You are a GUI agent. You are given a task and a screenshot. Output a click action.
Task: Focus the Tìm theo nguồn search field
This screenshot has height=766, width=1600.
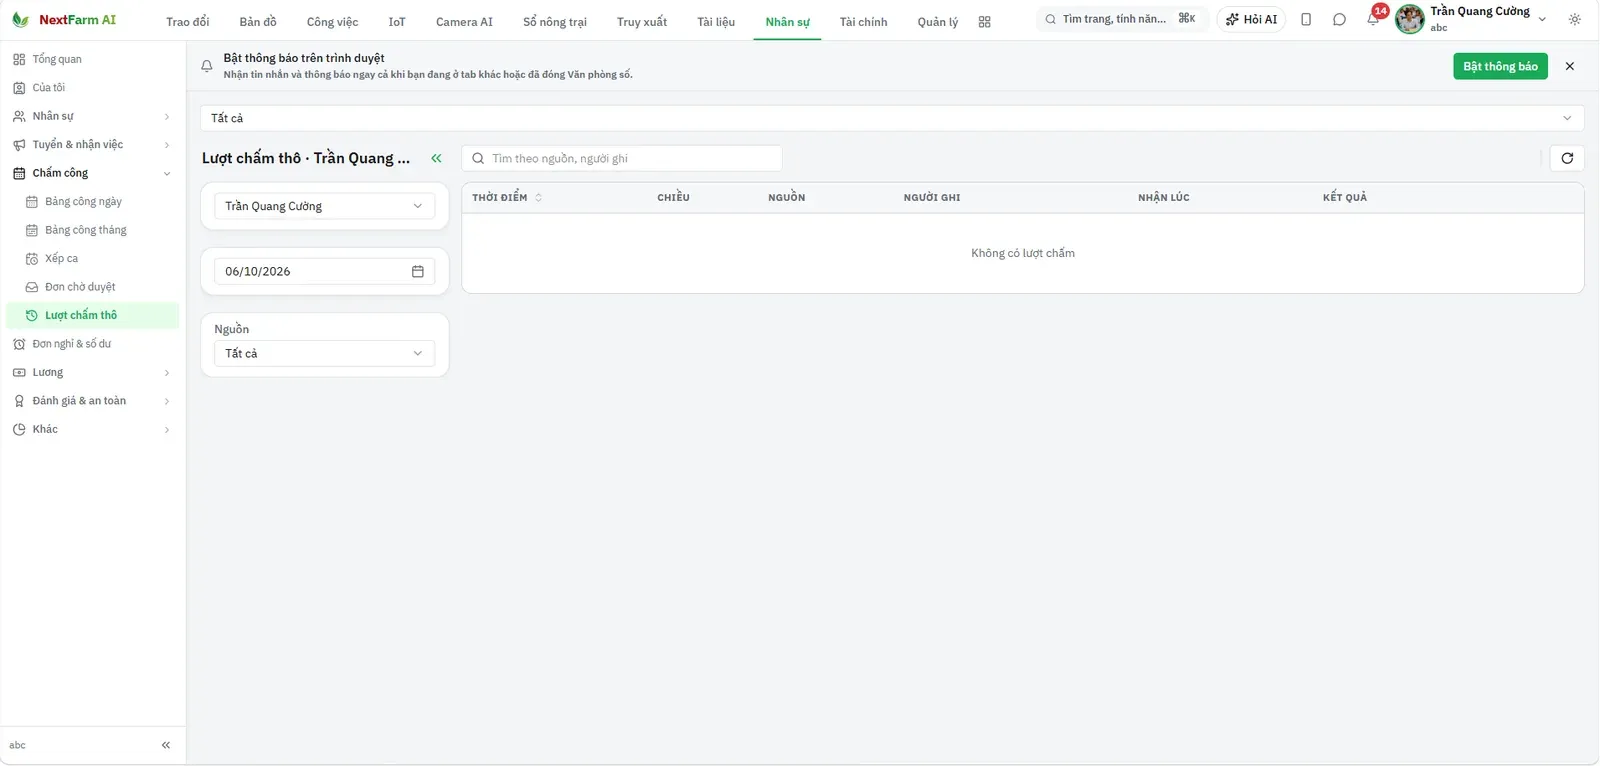coord(622,158)
